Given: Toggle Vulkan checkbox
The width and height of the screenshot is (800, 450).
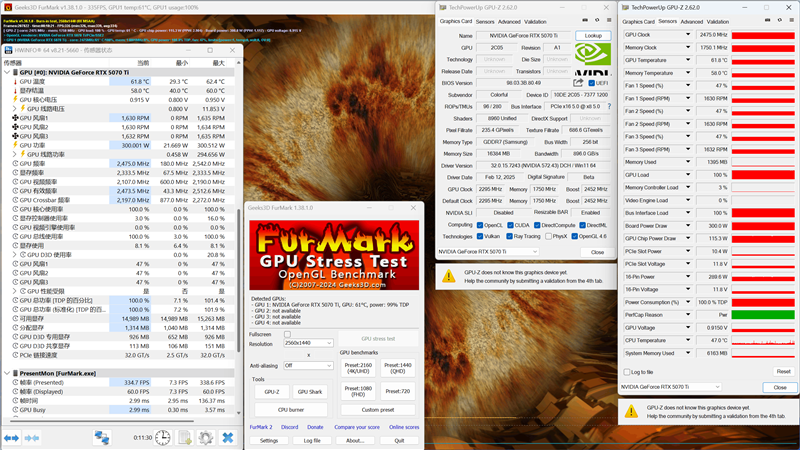Looking at the screenshot, I should coord(480,236).
